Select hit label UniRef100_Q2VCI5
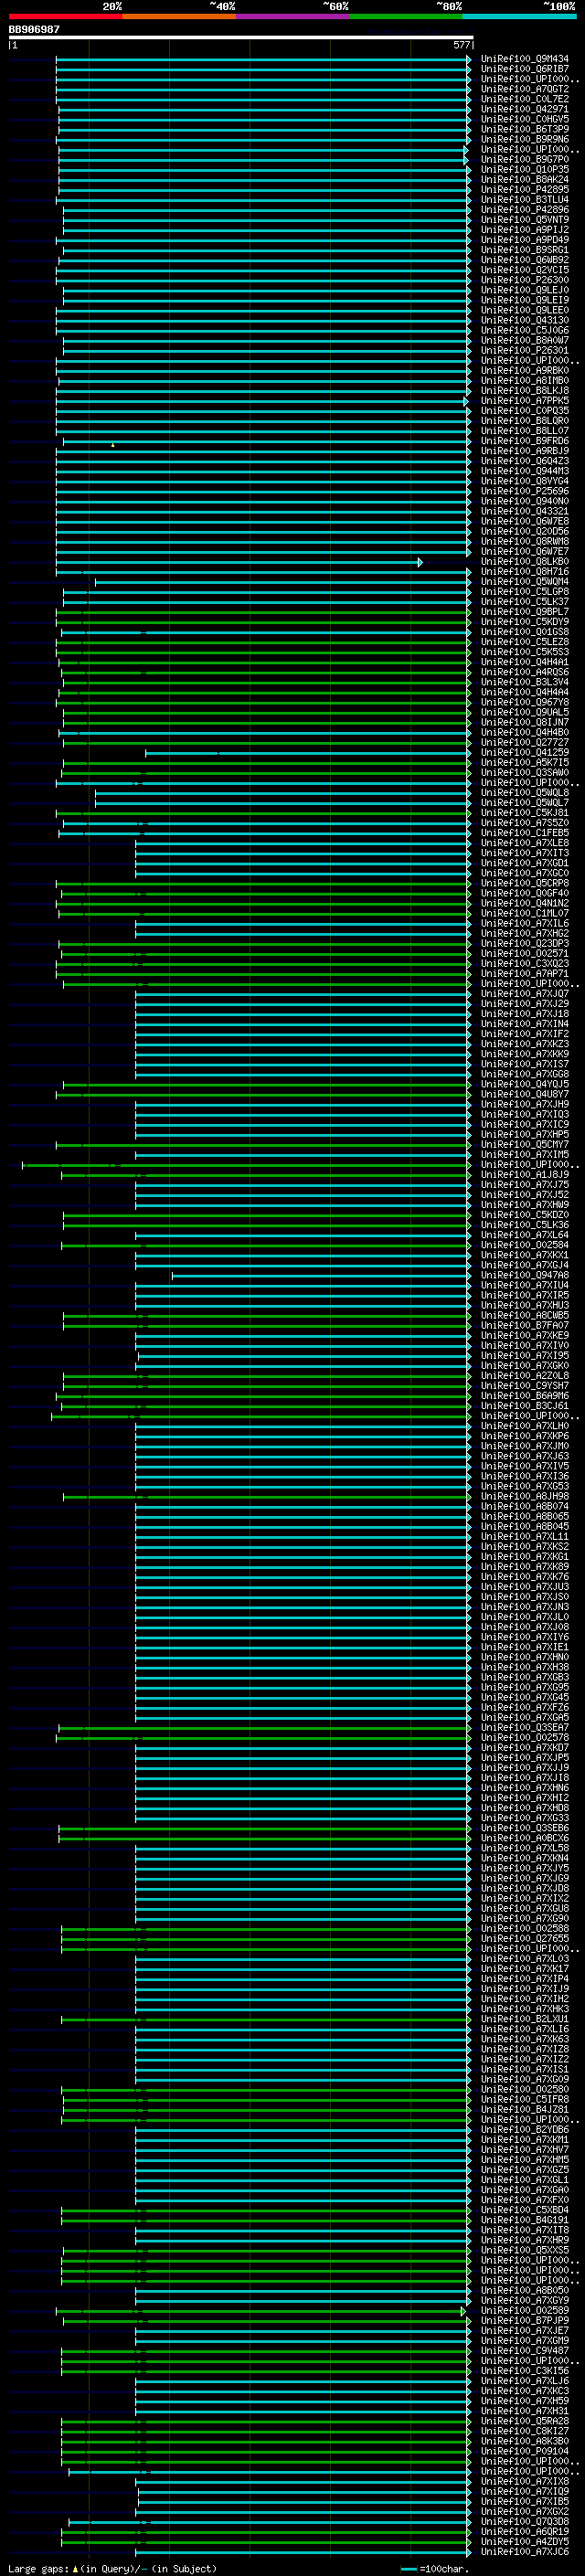Viewport: 585px width, 2576px height. (525, 270)
